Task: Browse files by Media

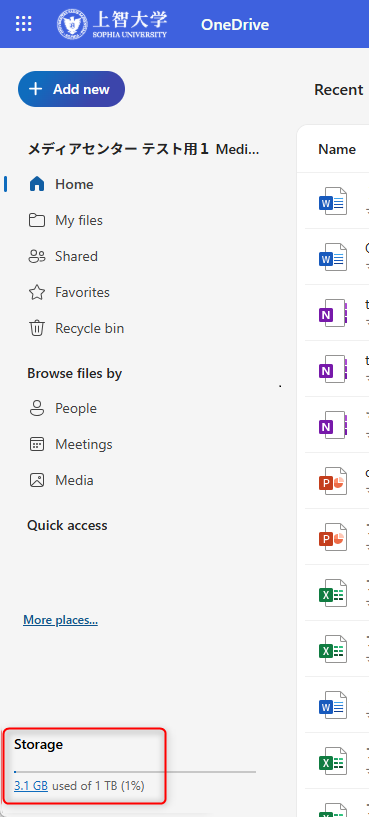Action: tap(60, 480)
